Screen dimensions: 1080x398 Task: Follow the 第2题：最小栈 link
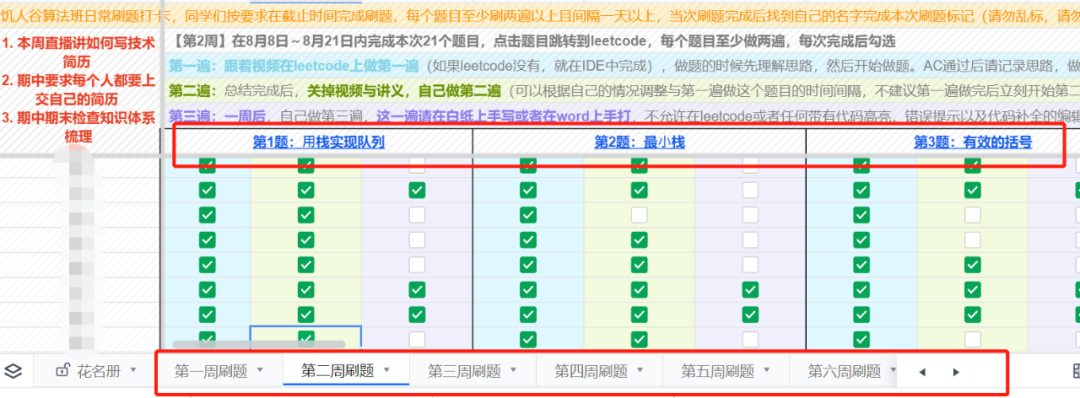point(639,143)
